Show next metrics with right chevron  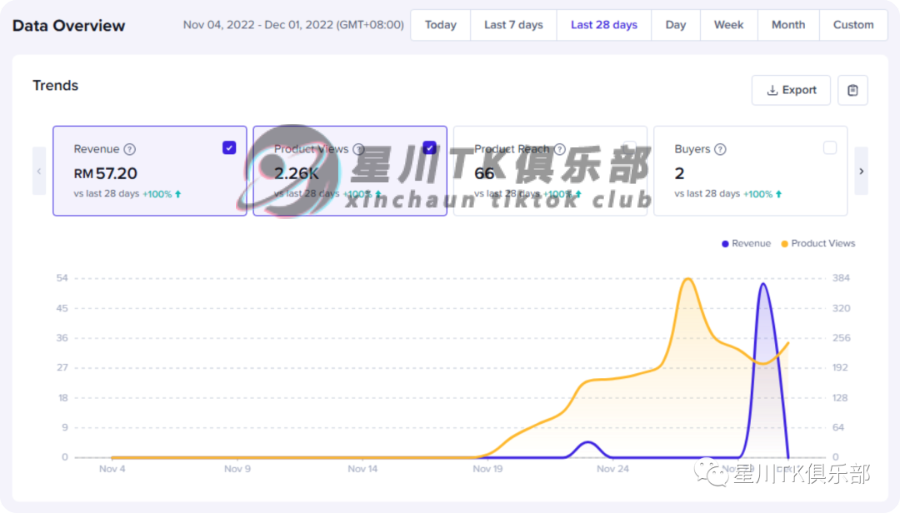pos(861,171)
